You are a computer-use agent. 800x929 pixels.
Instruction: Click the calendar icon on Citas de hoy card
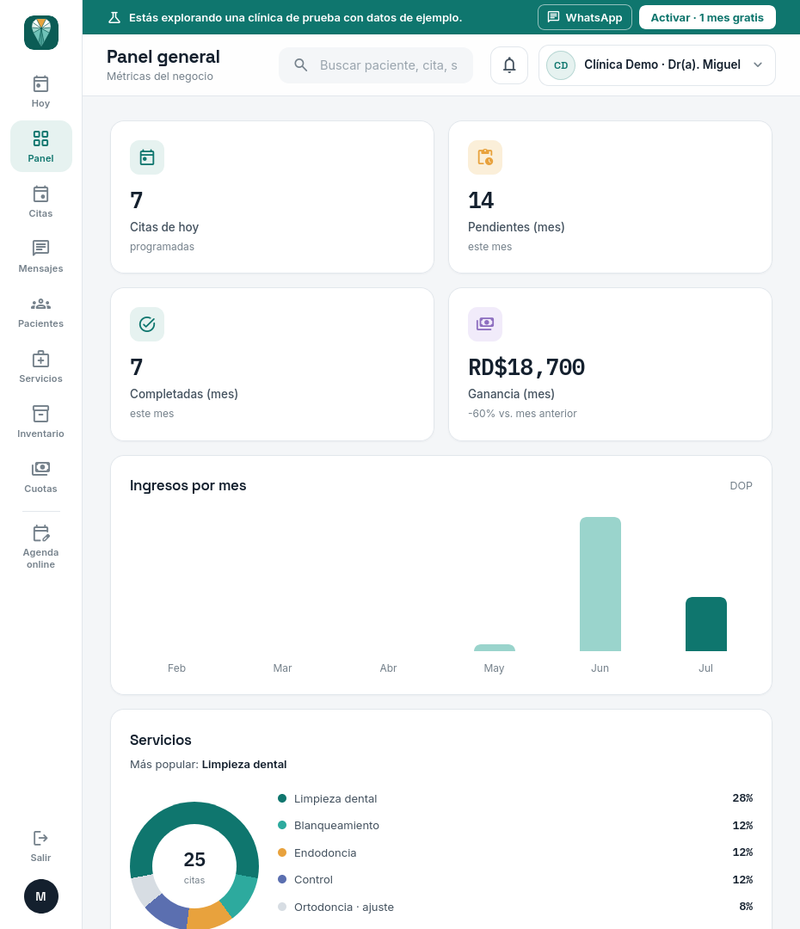click(x=147, y=158)
